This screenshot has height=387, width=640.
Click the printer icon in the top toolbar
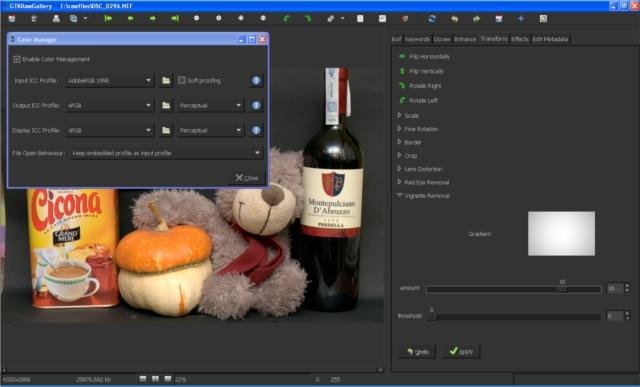(56, 19)
